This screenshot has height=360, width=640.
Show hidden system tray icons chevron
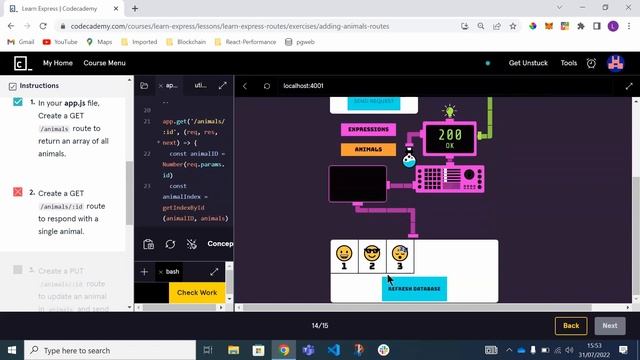point(509,350)
